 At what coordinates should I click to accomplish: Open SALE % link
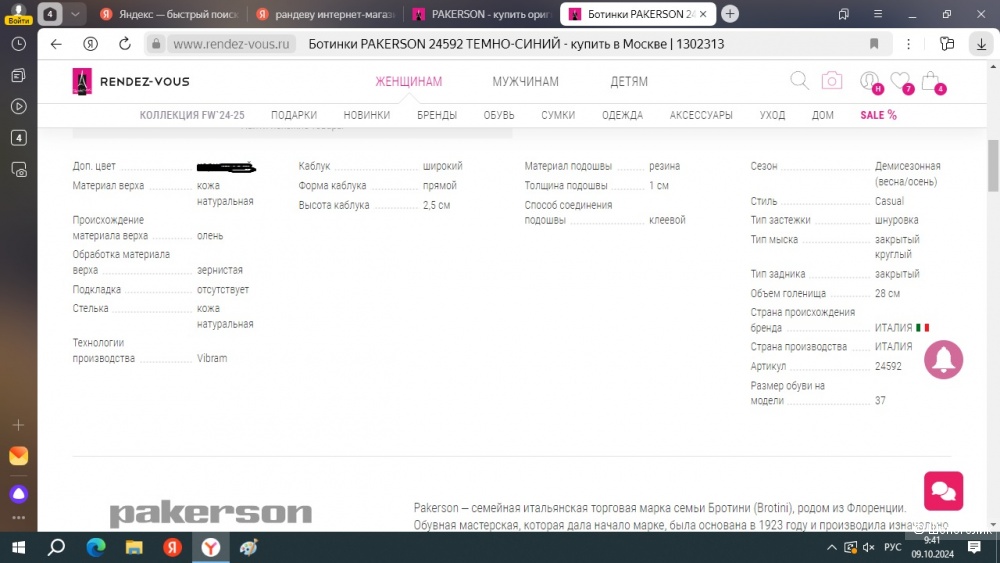878,115
